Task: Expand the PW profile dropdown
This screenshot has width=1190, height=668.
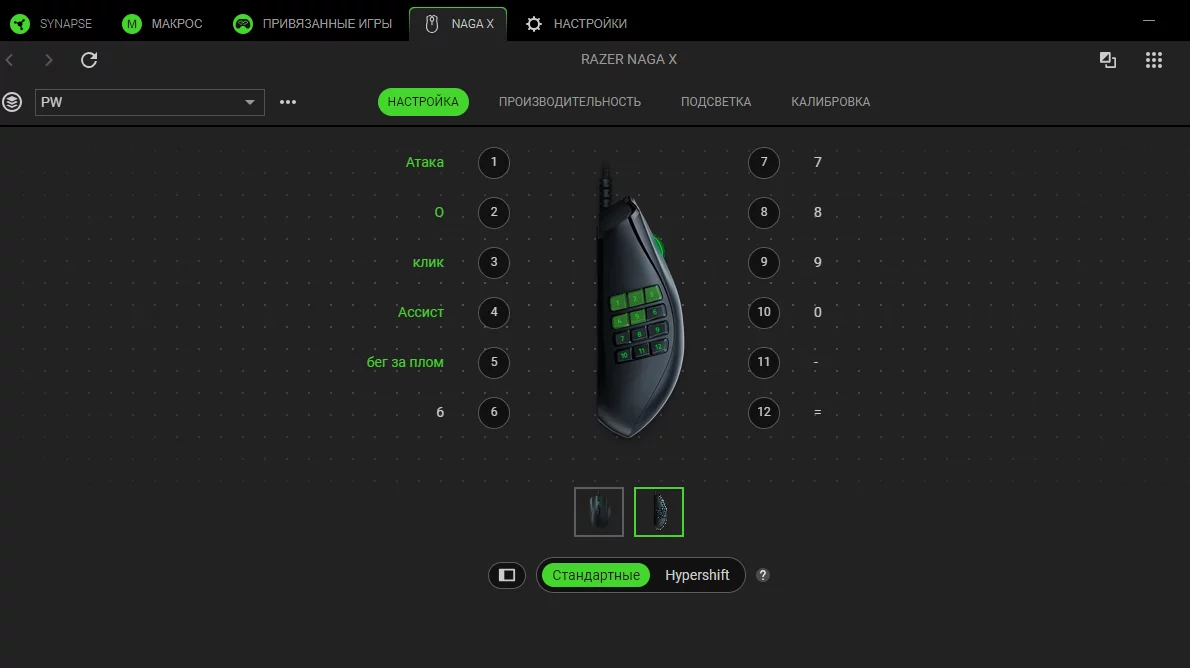Action: point(250,102)
